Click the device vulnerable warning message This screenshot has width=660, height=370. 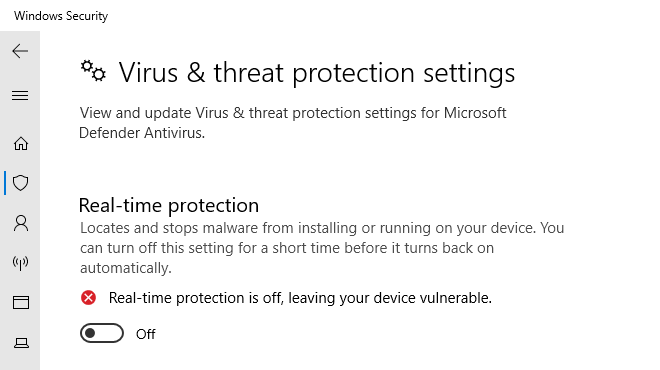300,298
